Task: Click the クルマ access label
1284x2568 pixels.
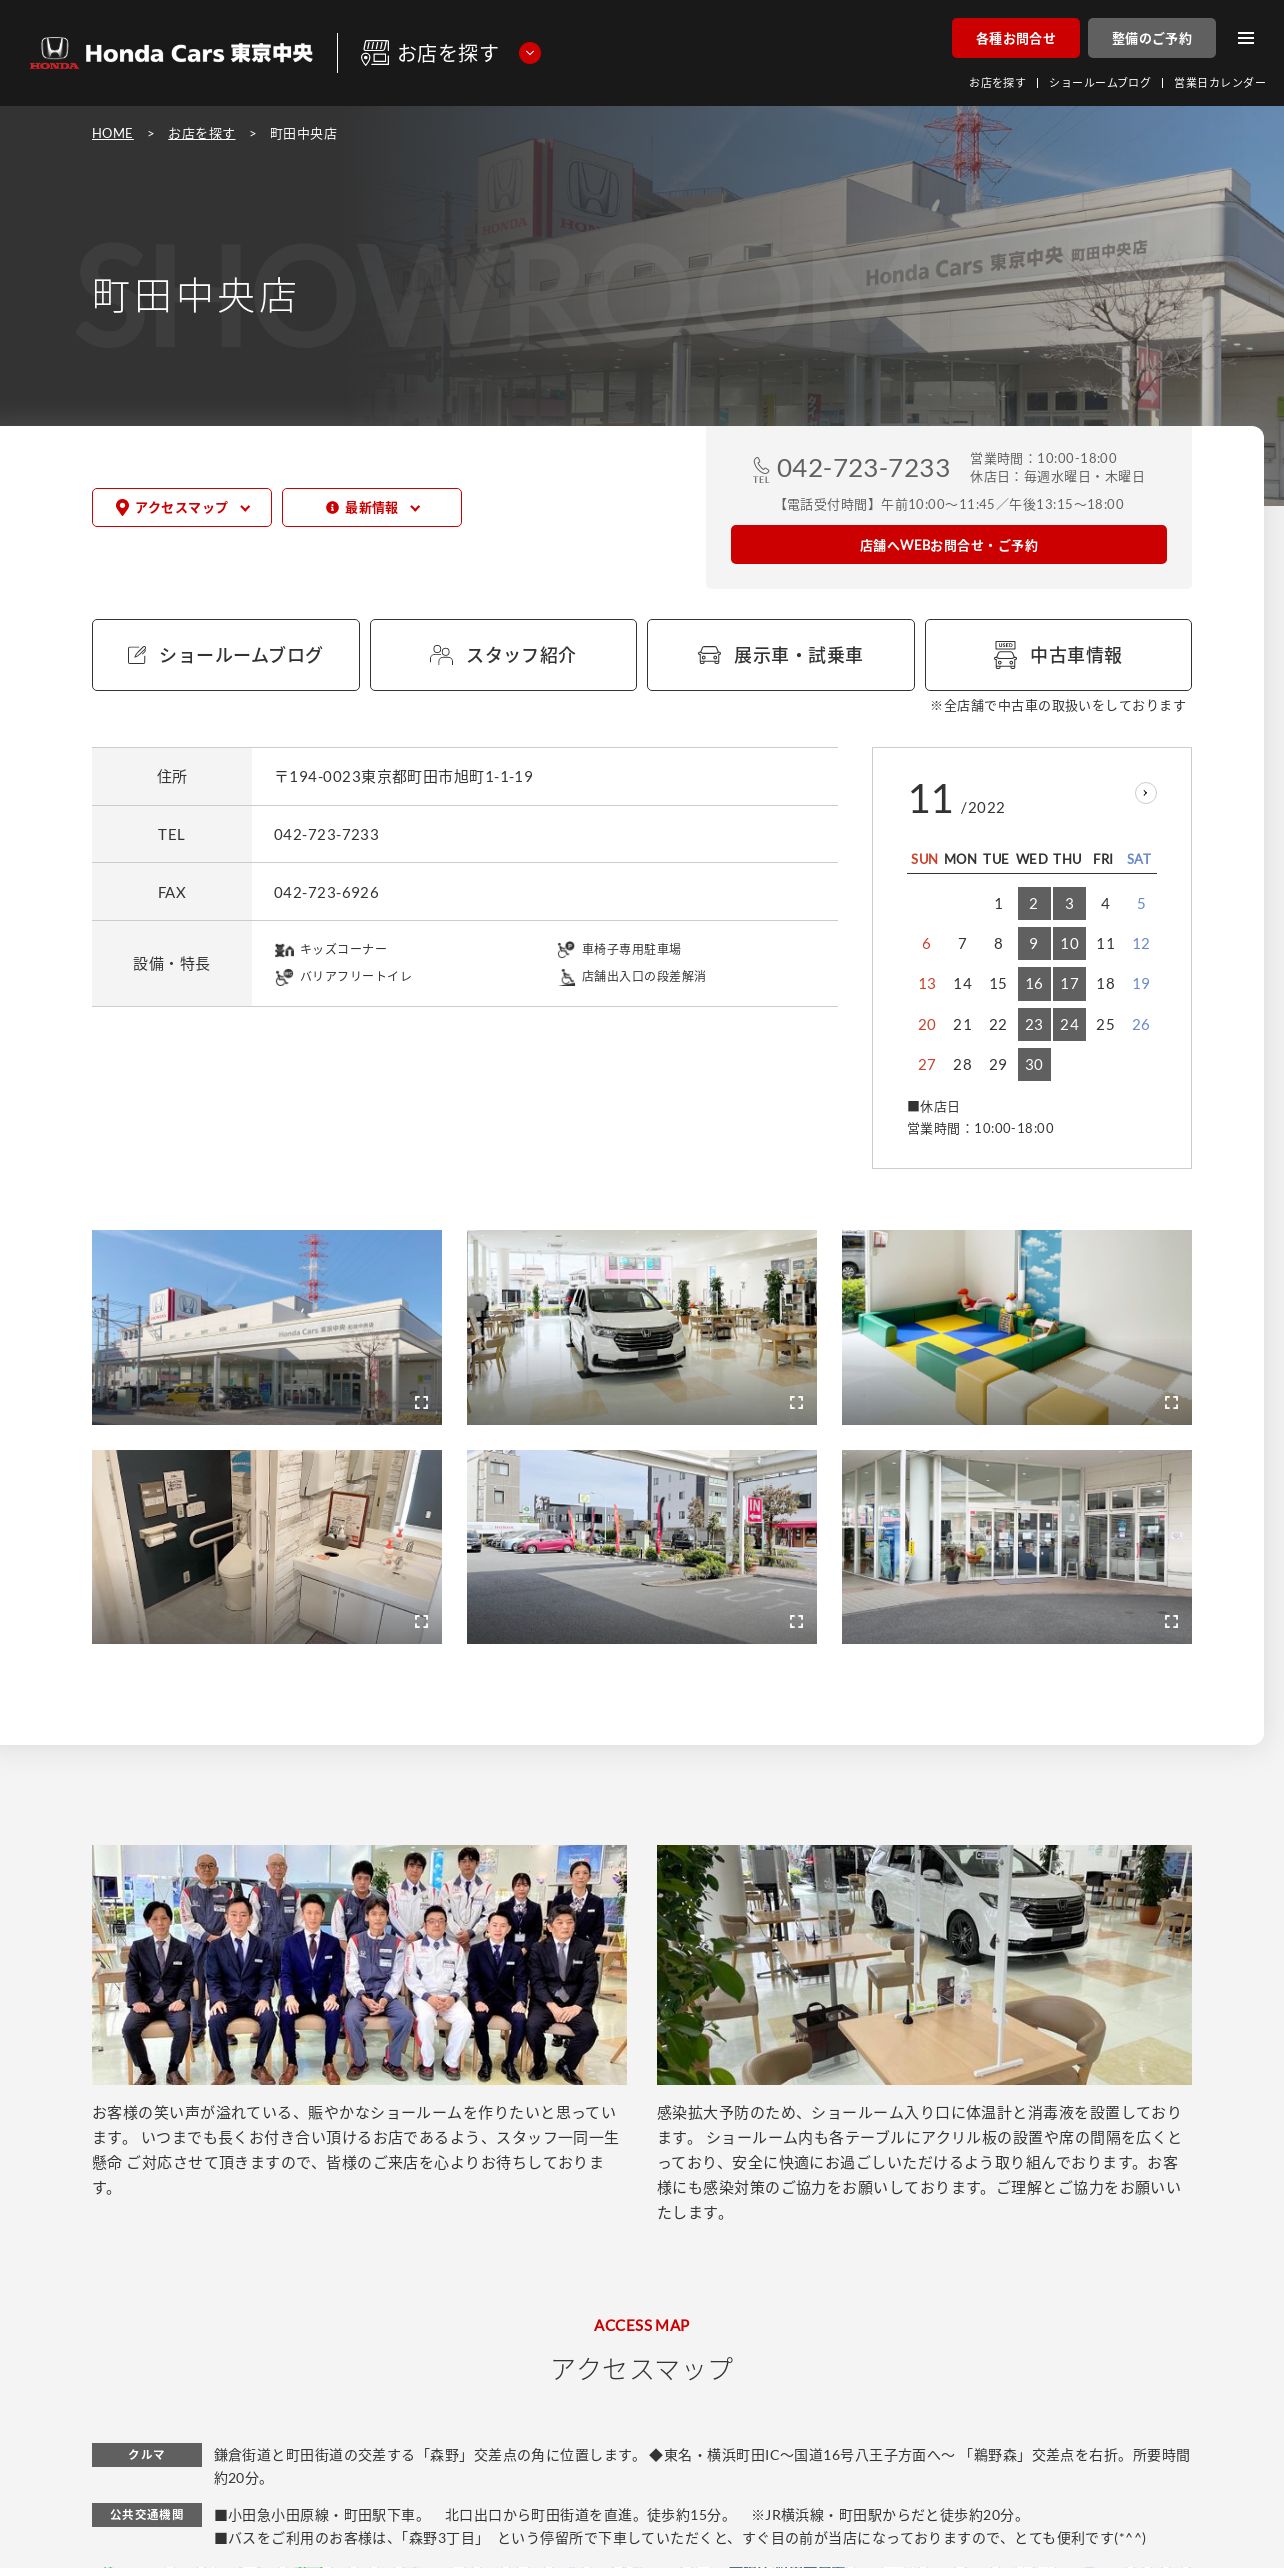Action: tap(147, 2455)
